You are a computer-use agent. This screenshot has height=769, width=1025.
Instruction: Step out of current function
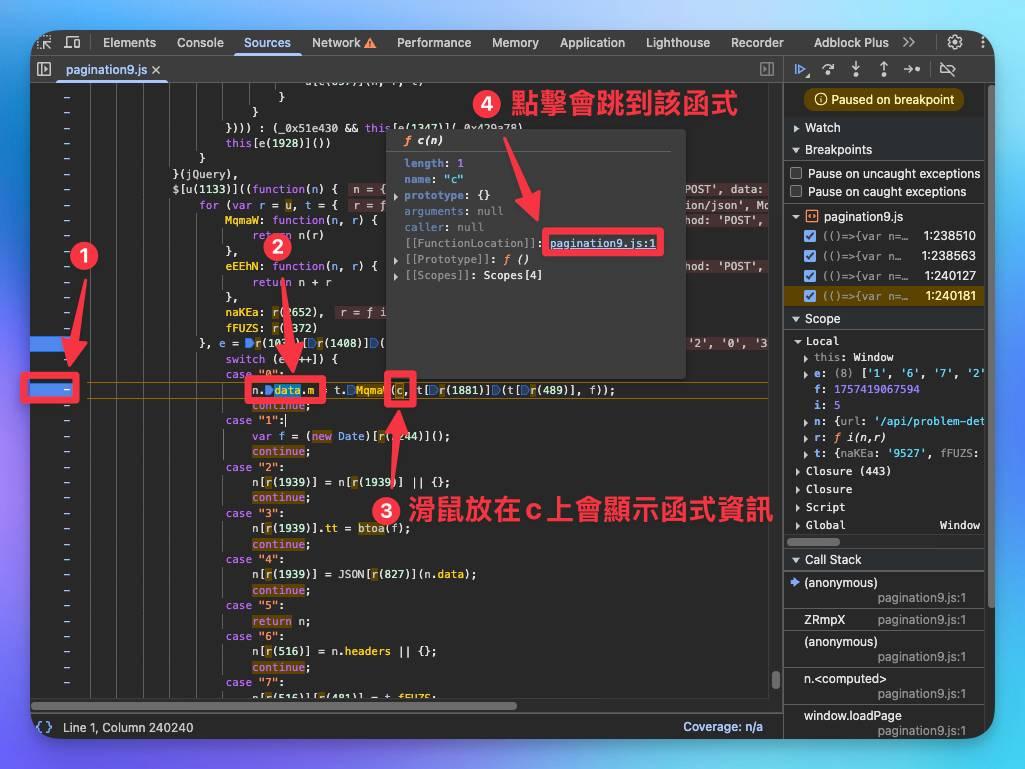coord(884,69)
